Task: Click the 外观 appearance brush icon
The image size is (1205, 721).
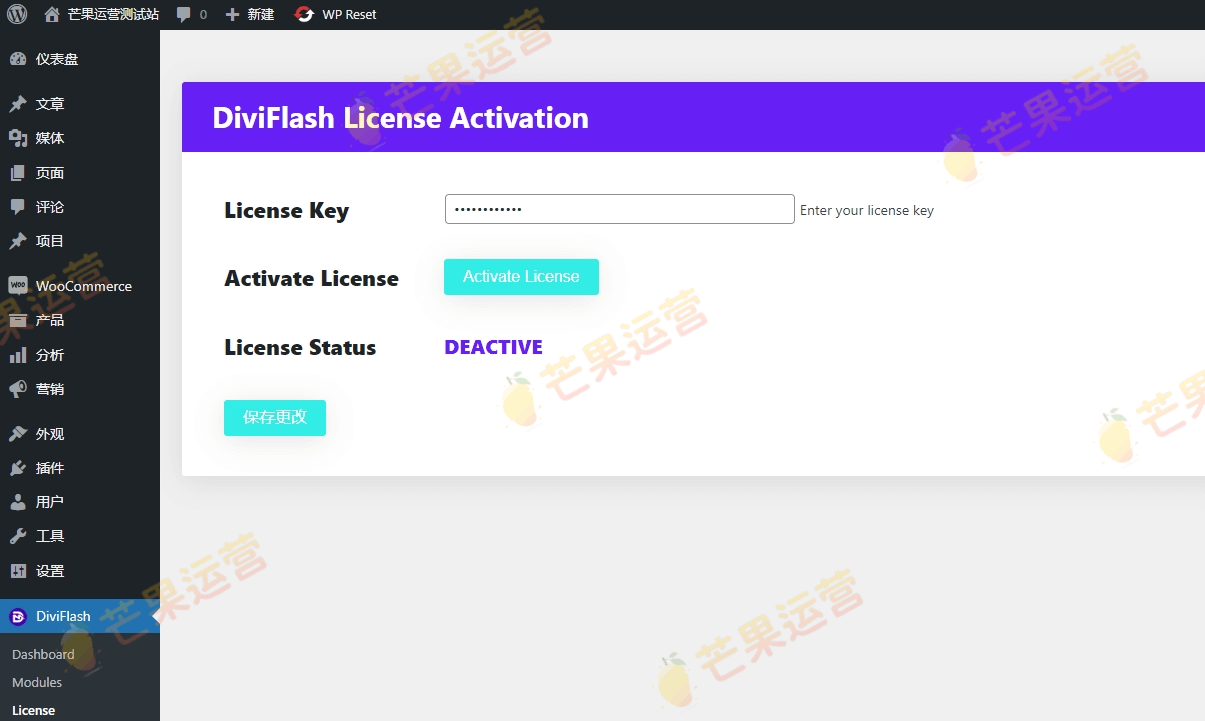Action: 20,433
